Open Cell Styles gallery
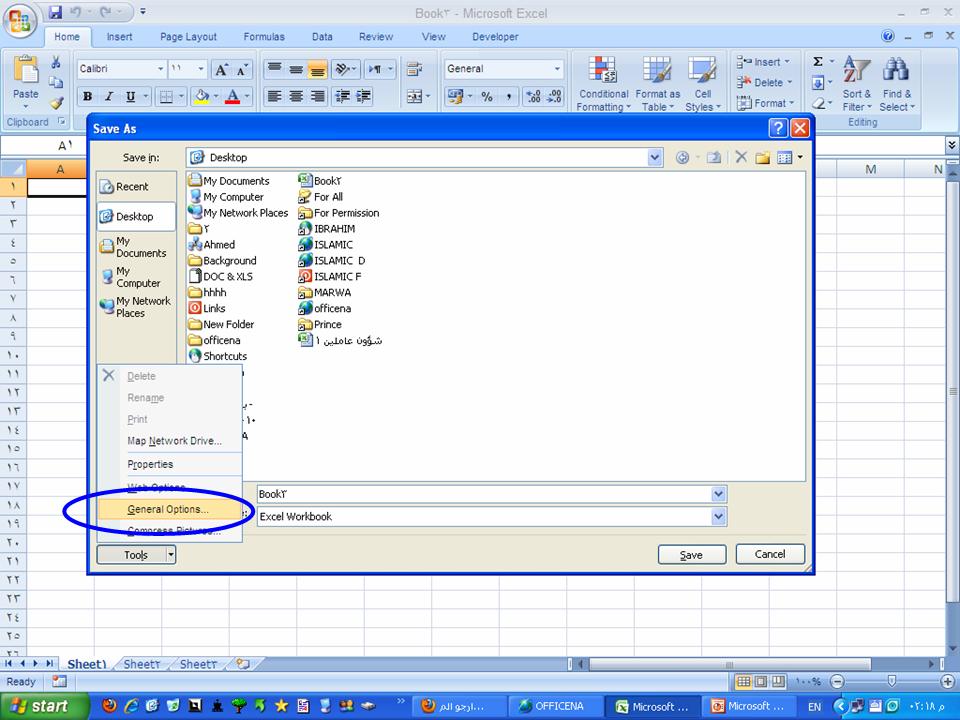 click(703, 84)
